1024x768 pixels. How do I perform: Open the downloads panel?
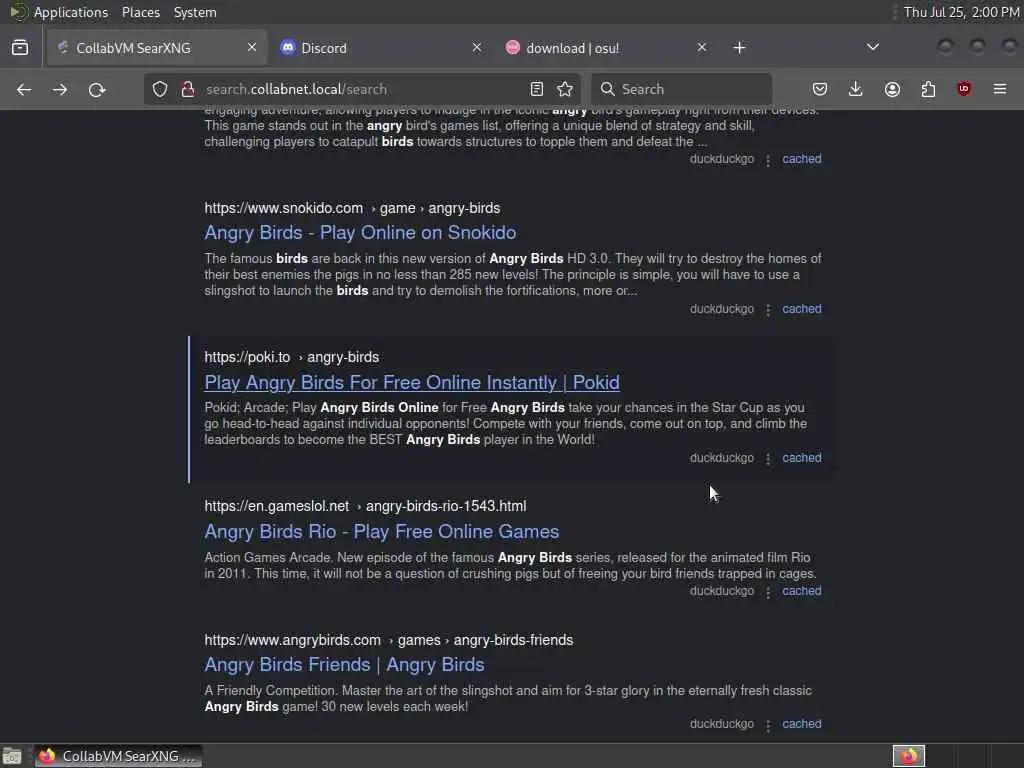coord(856,89)
